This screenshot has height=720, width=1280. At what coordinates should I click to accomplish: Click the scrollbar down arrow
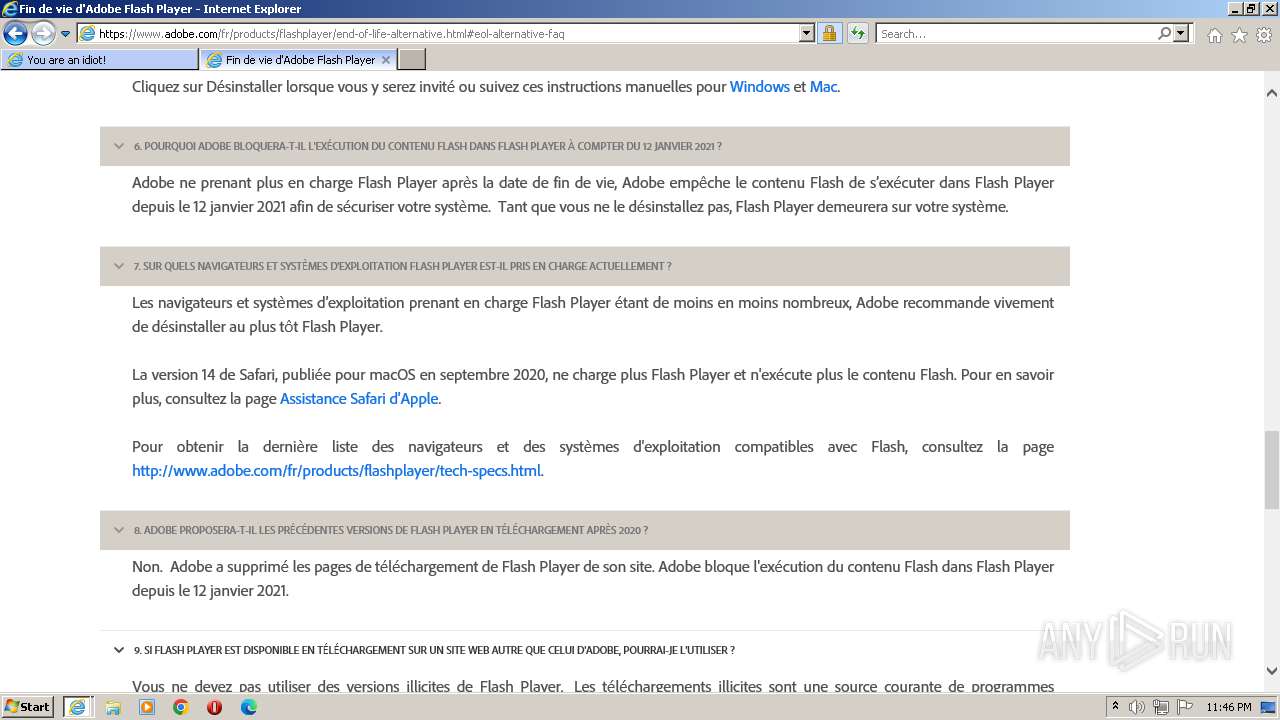1271,671
